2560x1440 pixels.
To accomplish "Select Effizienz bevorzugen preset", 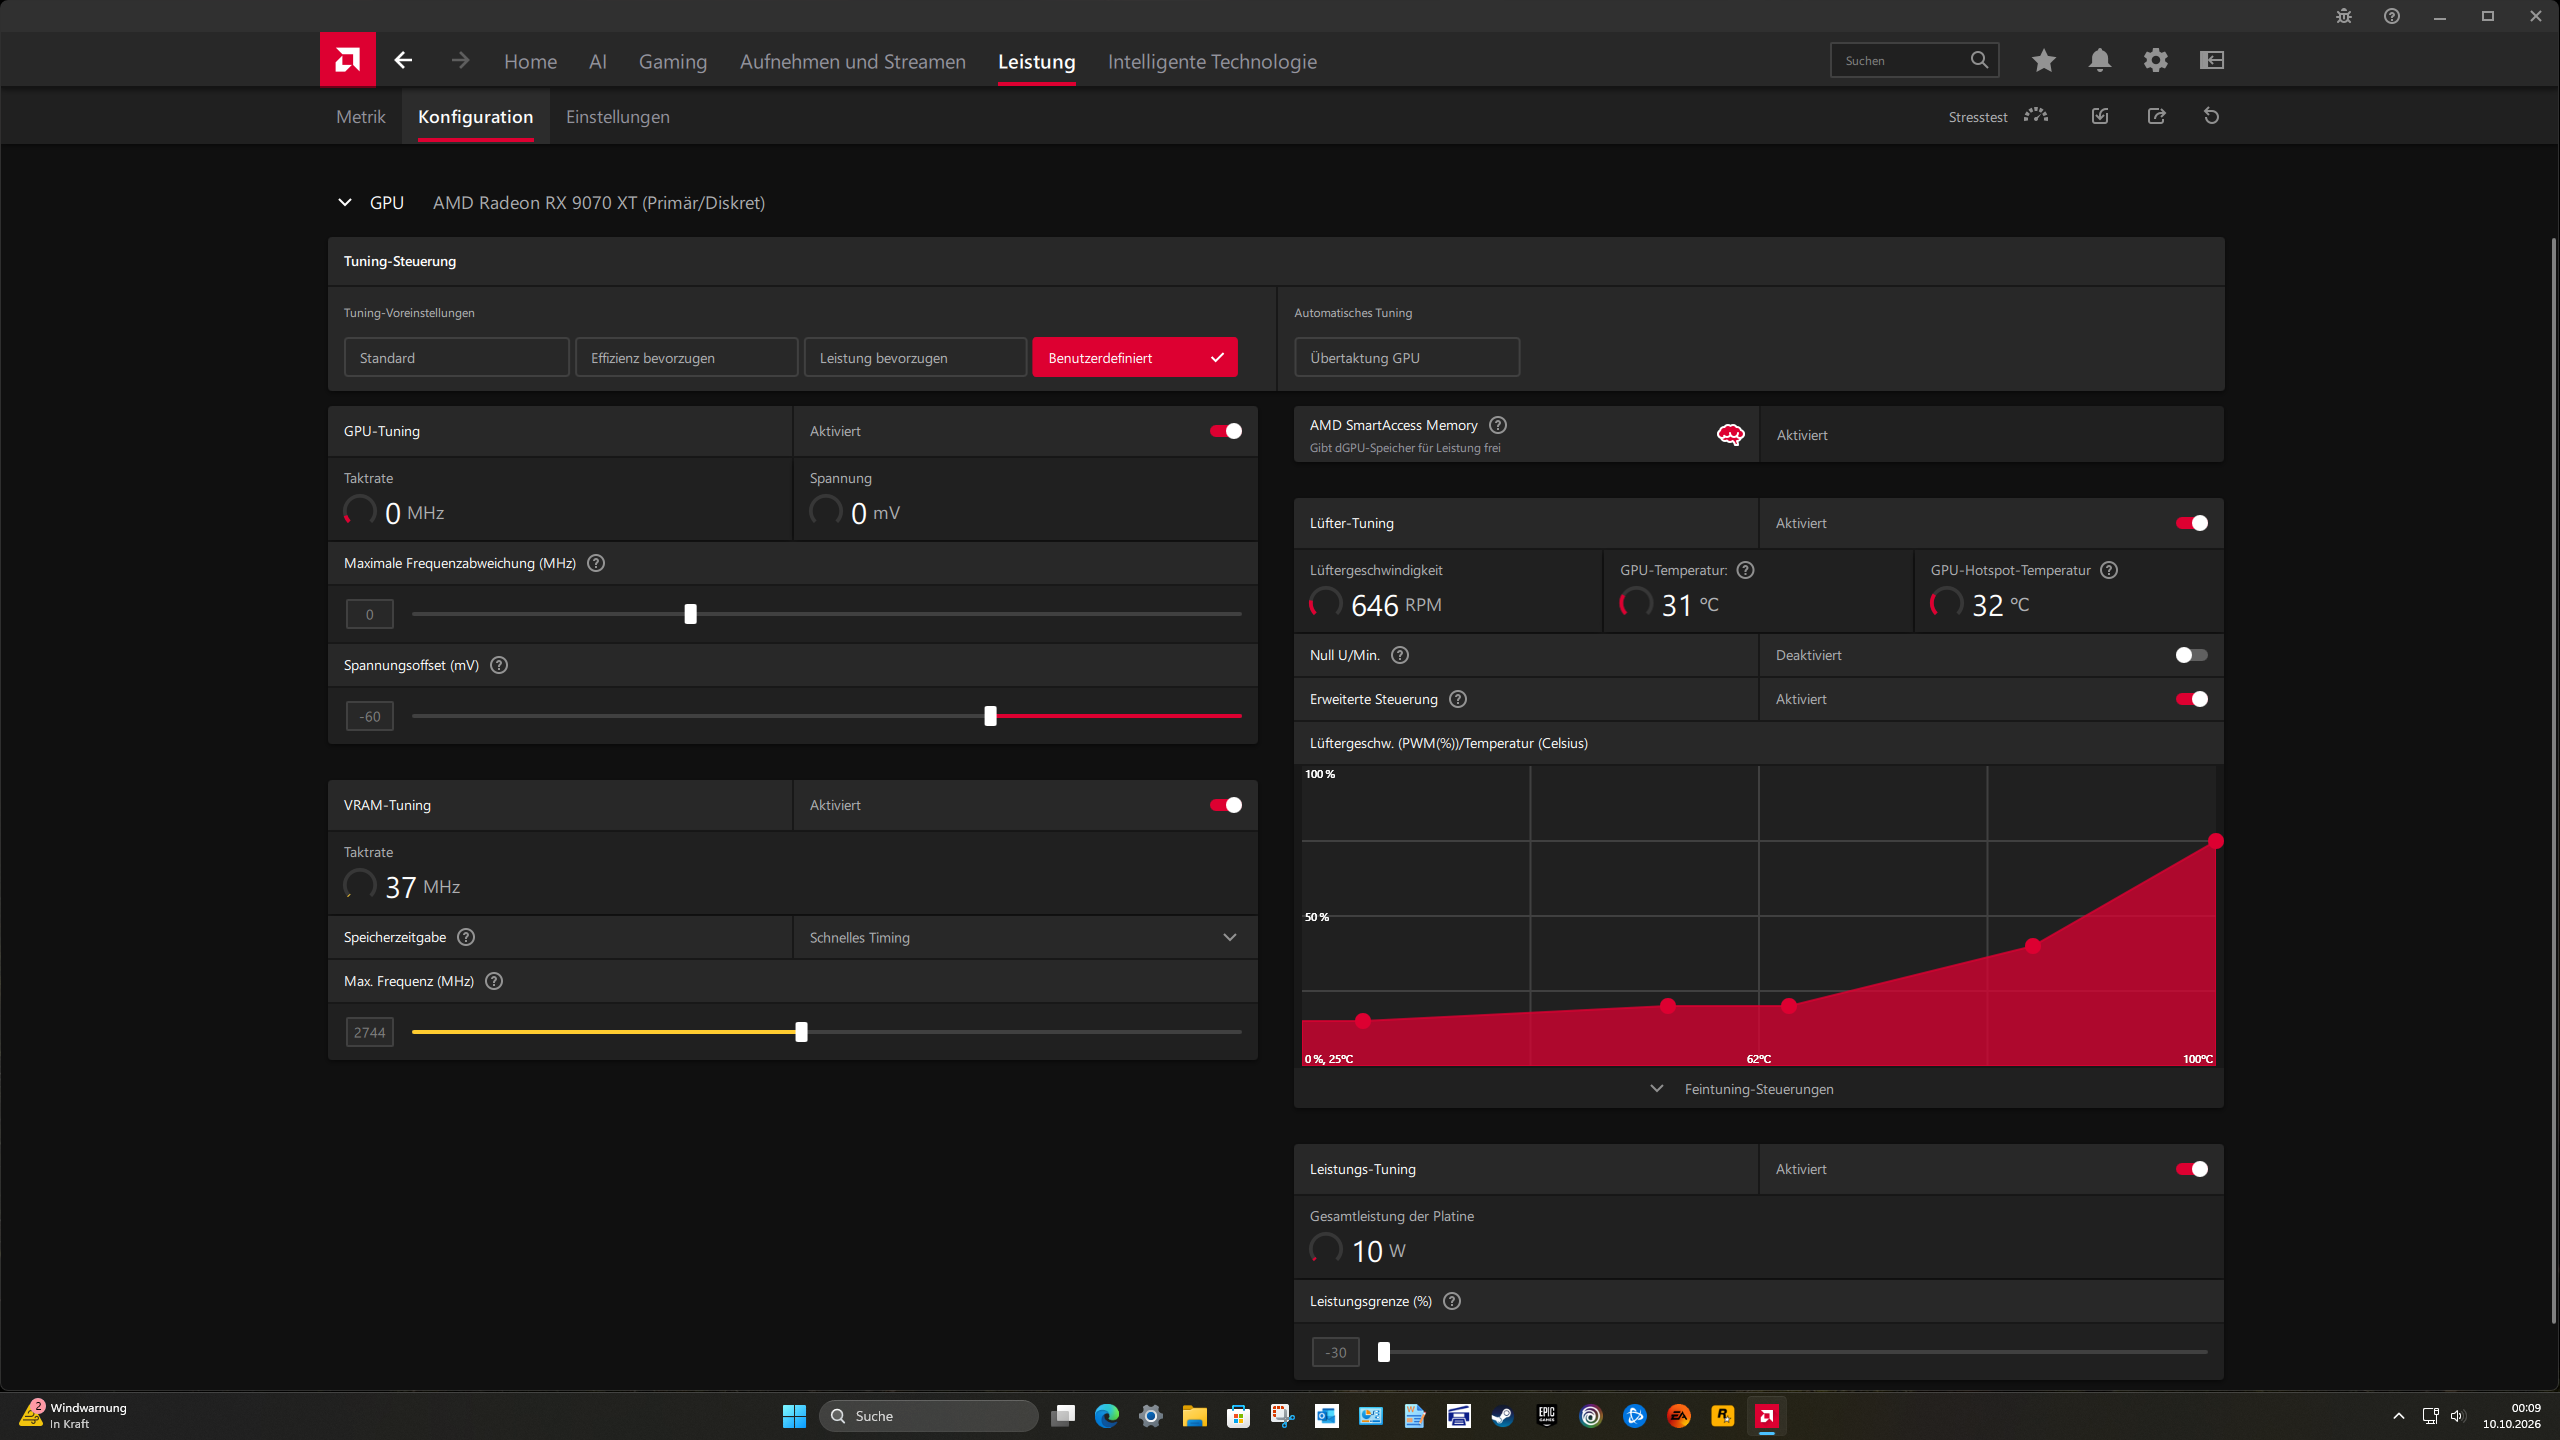I will point(687,357).
